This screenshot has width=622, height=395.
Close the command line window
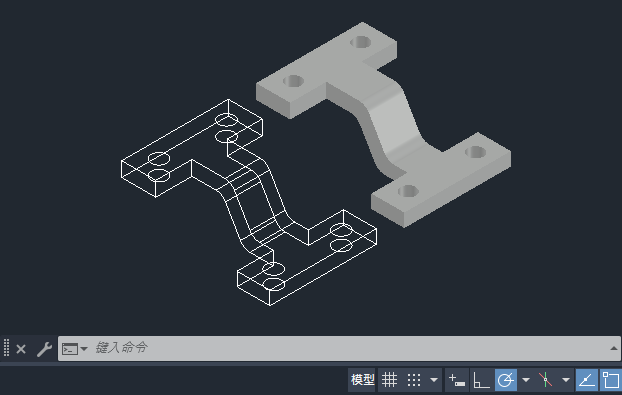coord(21,349)
